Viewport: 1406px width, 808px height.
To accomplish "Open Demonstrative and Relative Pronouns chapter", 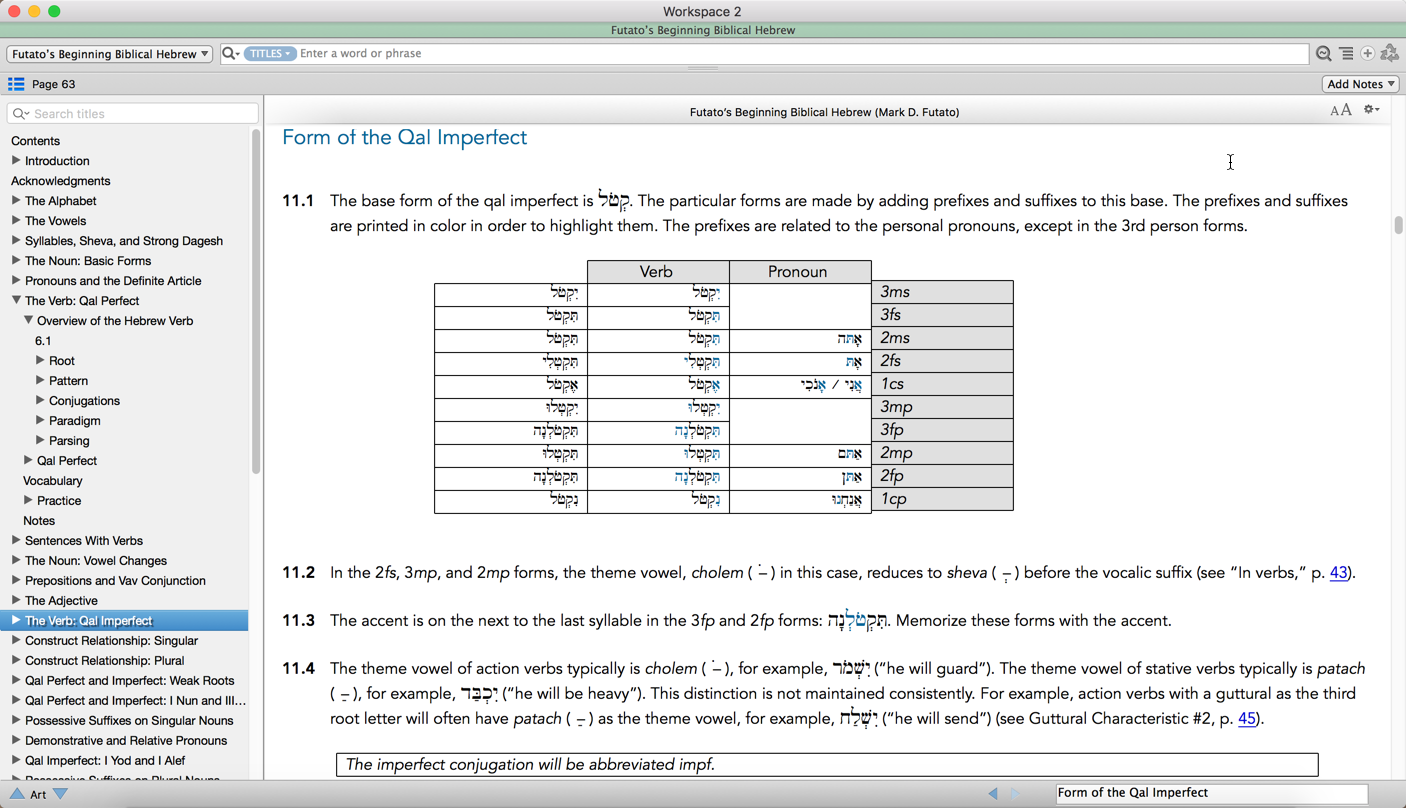I will (x=126, y=741).
